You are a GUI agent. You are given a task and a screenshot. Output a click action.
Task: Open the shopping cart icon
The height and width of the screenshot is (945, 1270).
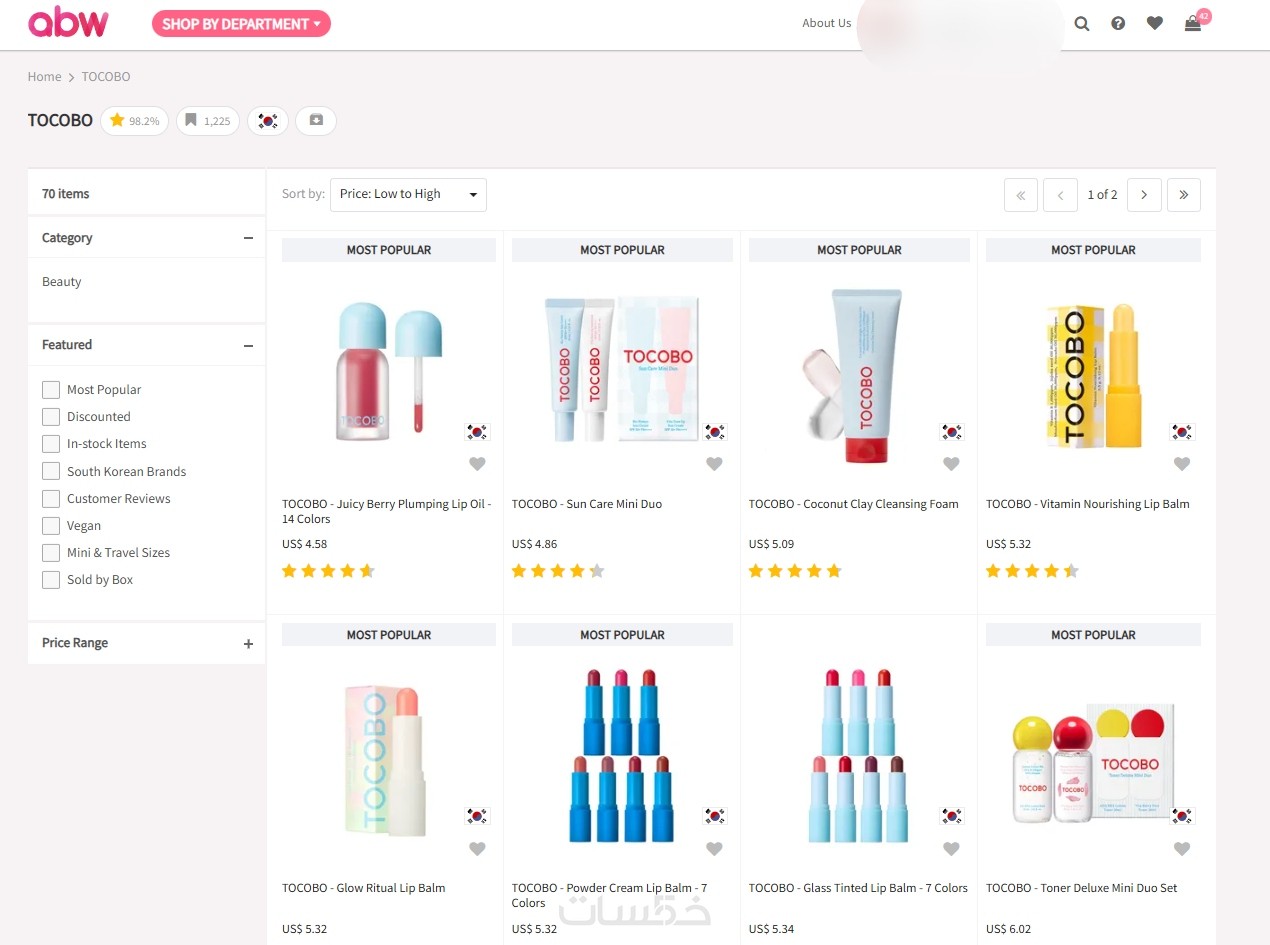pyautogui.click(x=1193, y=23)
